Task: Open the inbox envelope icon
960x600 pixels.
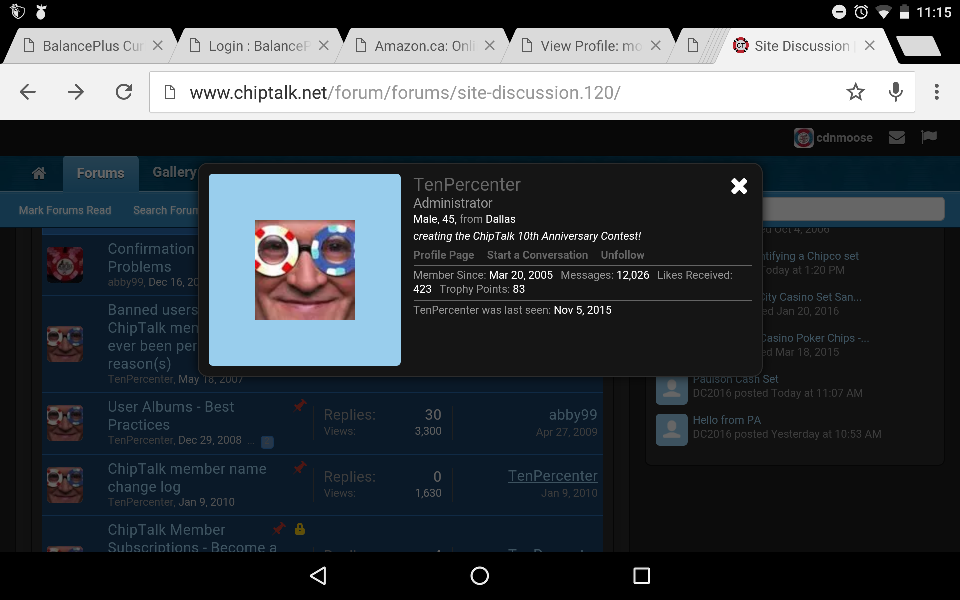Action: coord(897,138)
